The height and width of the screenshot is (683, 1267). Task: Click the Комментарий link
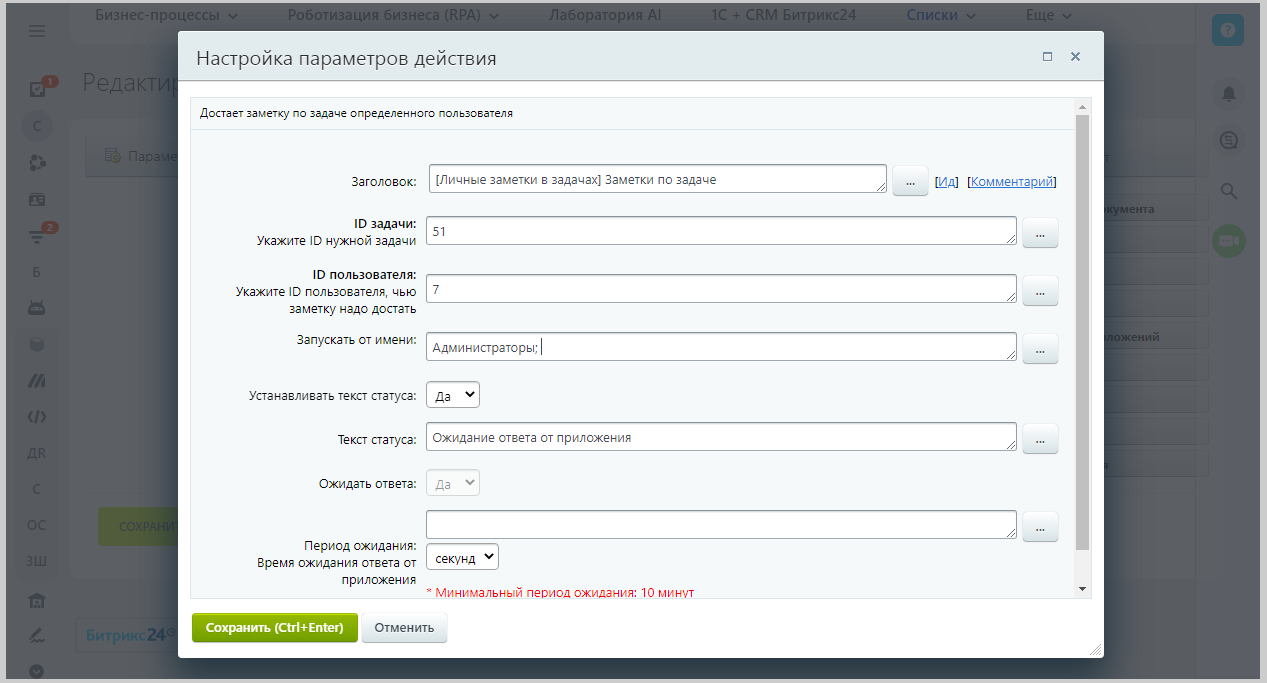click(x=1011, y=182)
